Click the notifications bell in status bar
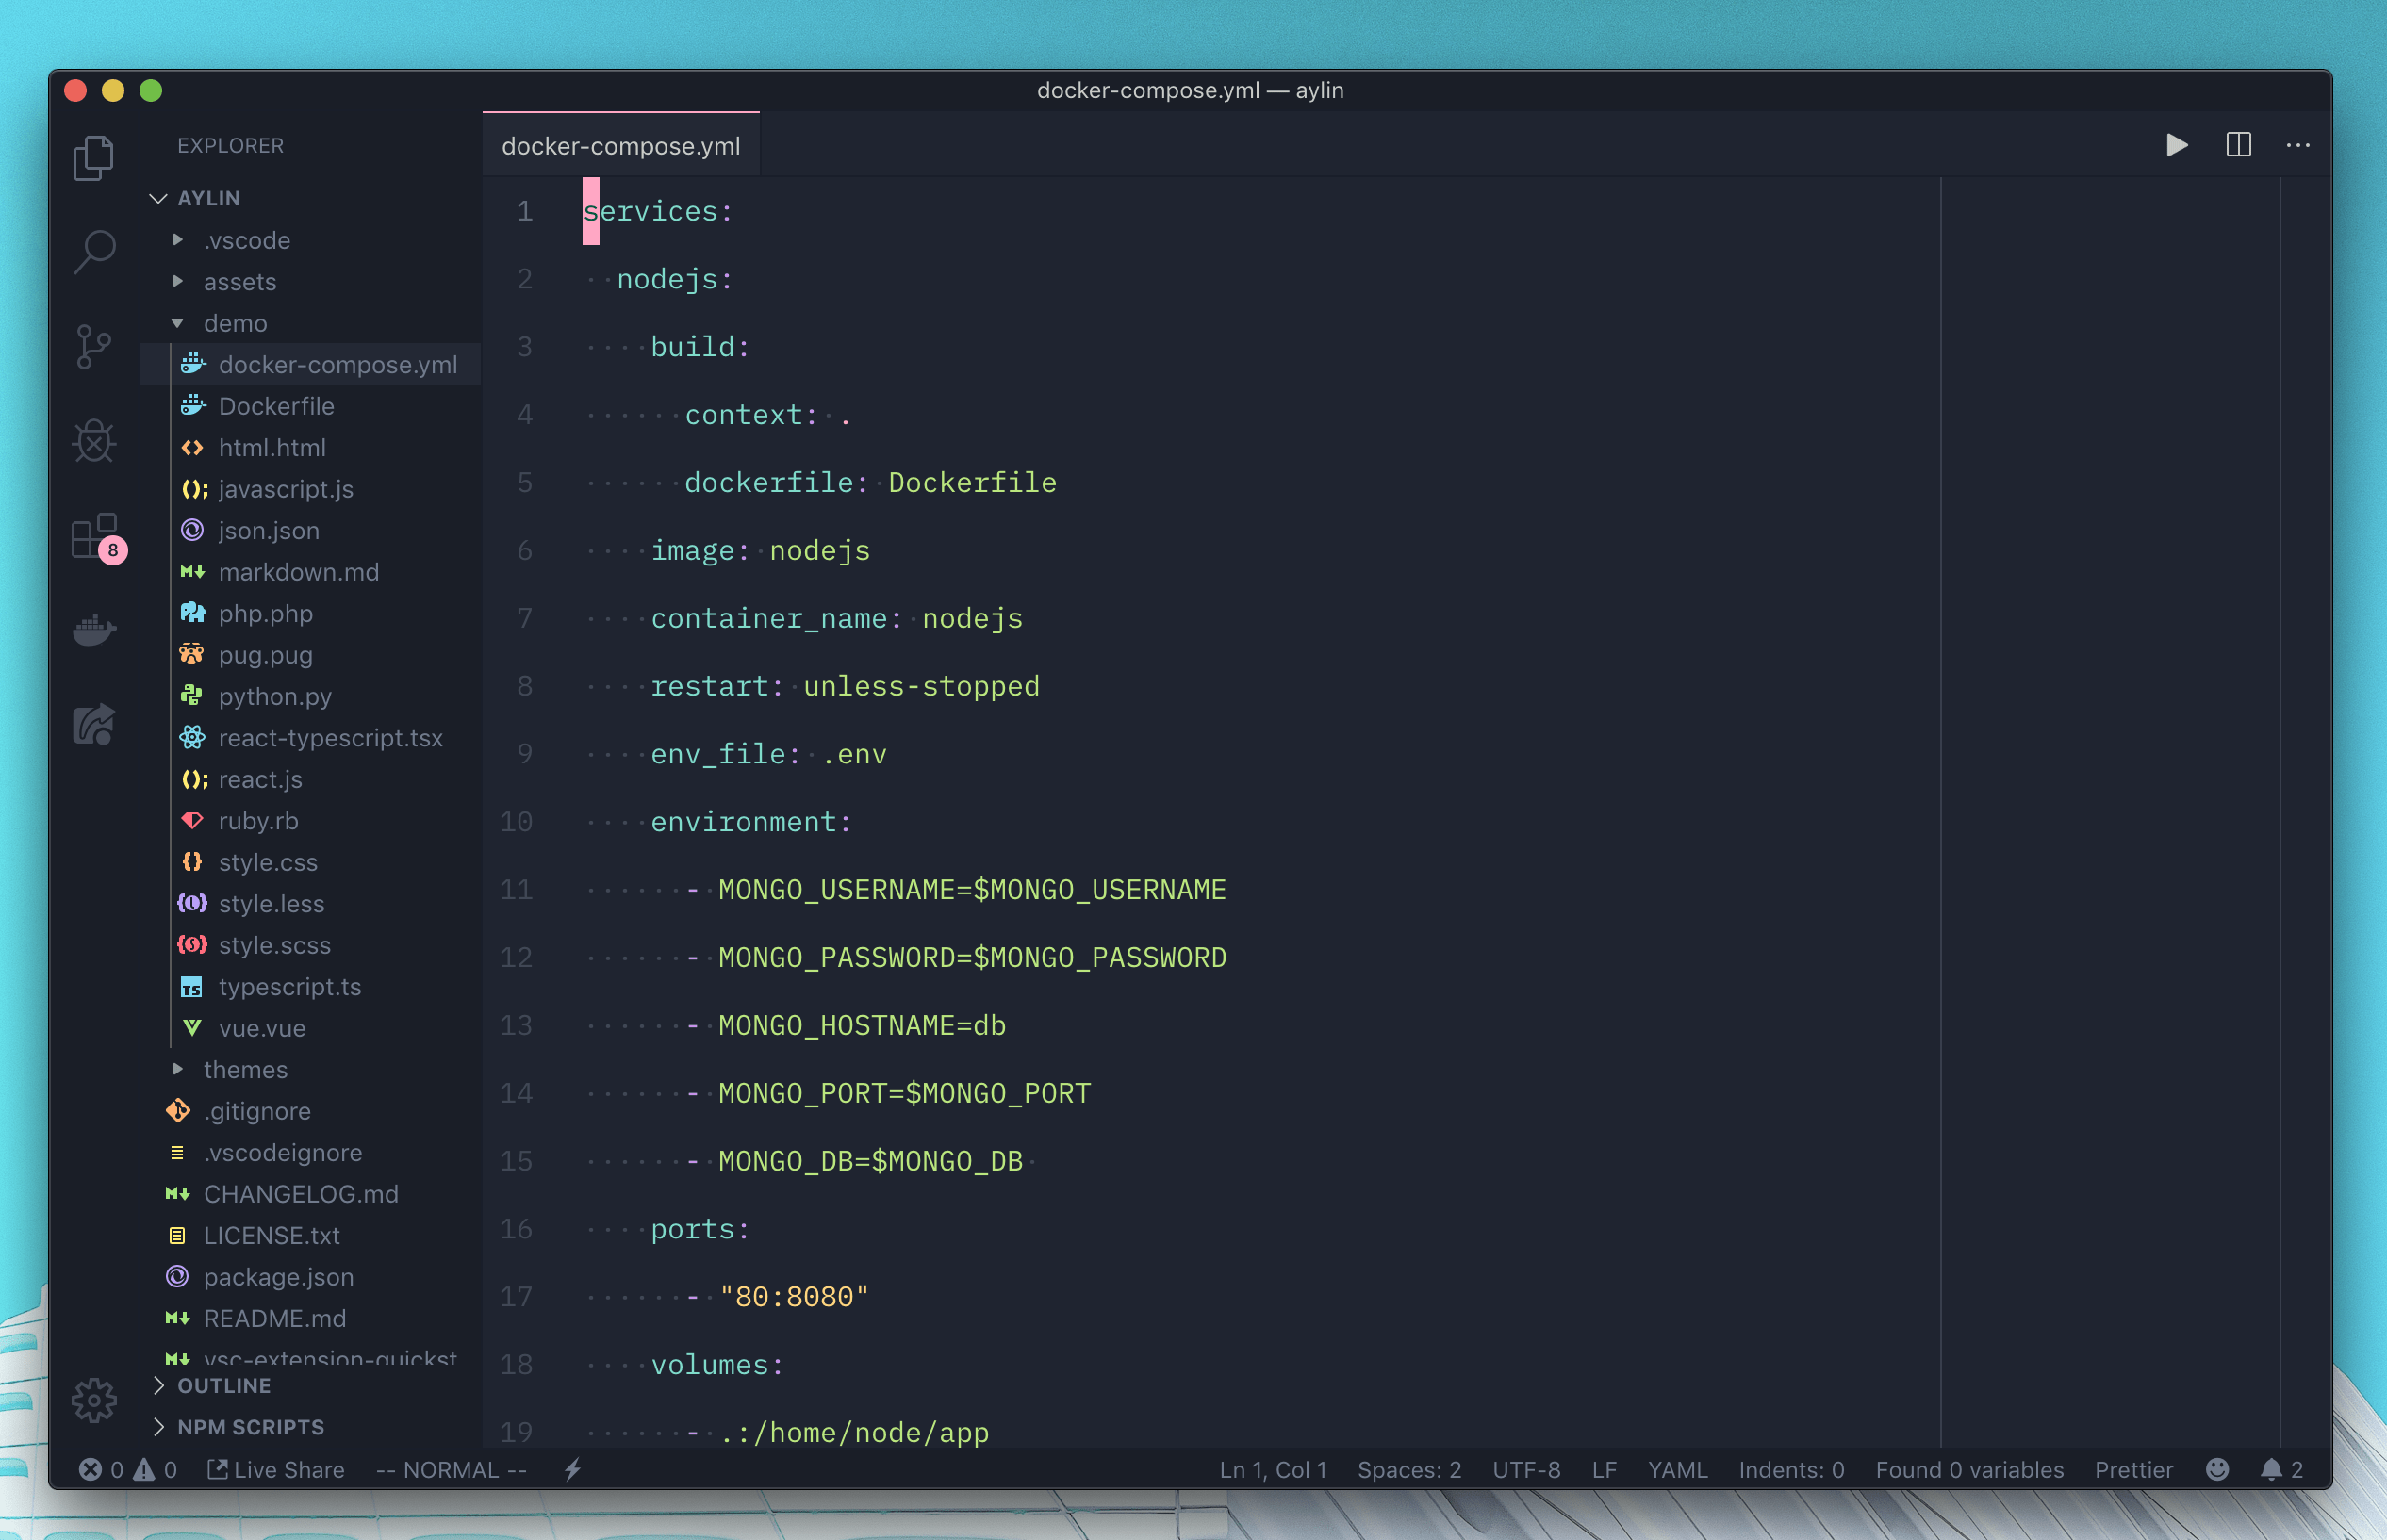Viewport: 2387px width, 1540px height. click(x=2270, y=1469)
